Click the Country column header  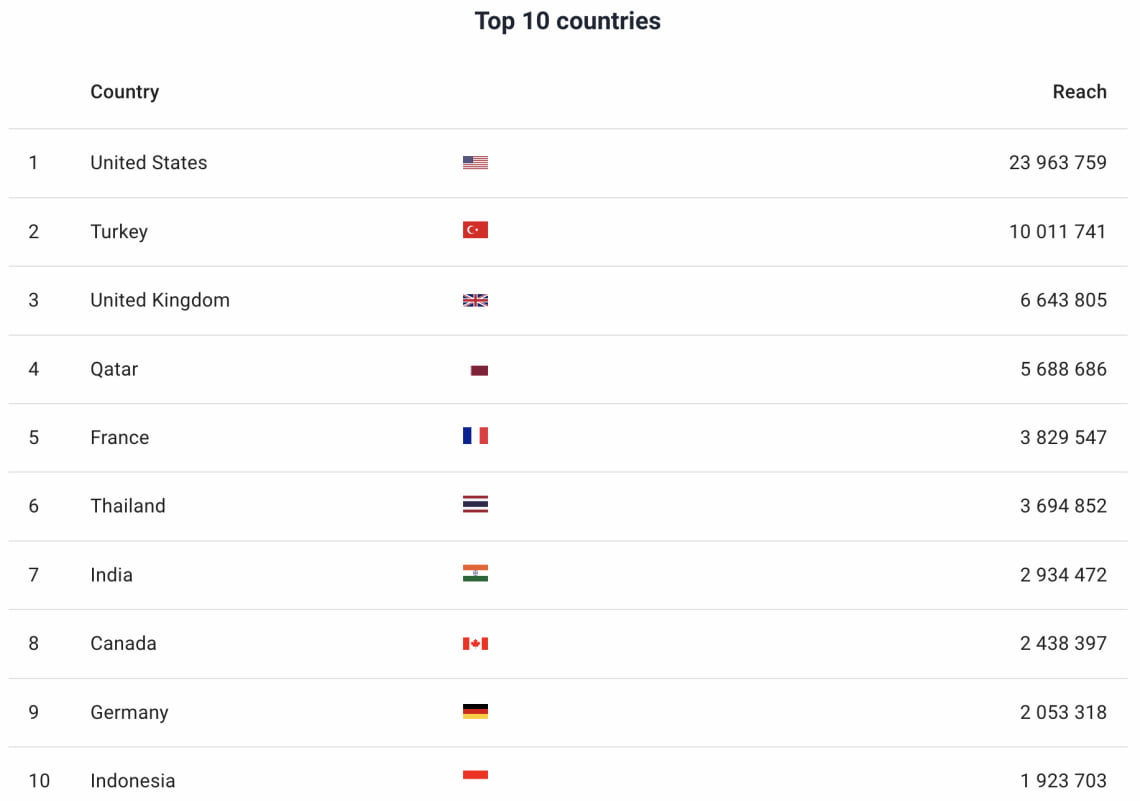click(x=125, y=92)
